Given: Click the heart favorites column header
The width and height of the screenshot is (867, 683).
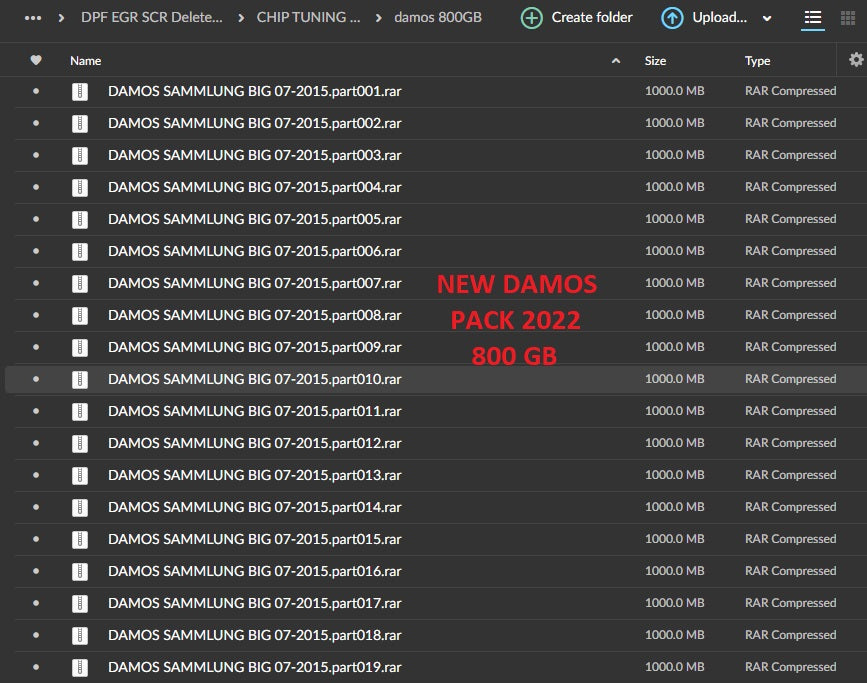Looking at the screenshot, I should (x=36, y=60).
